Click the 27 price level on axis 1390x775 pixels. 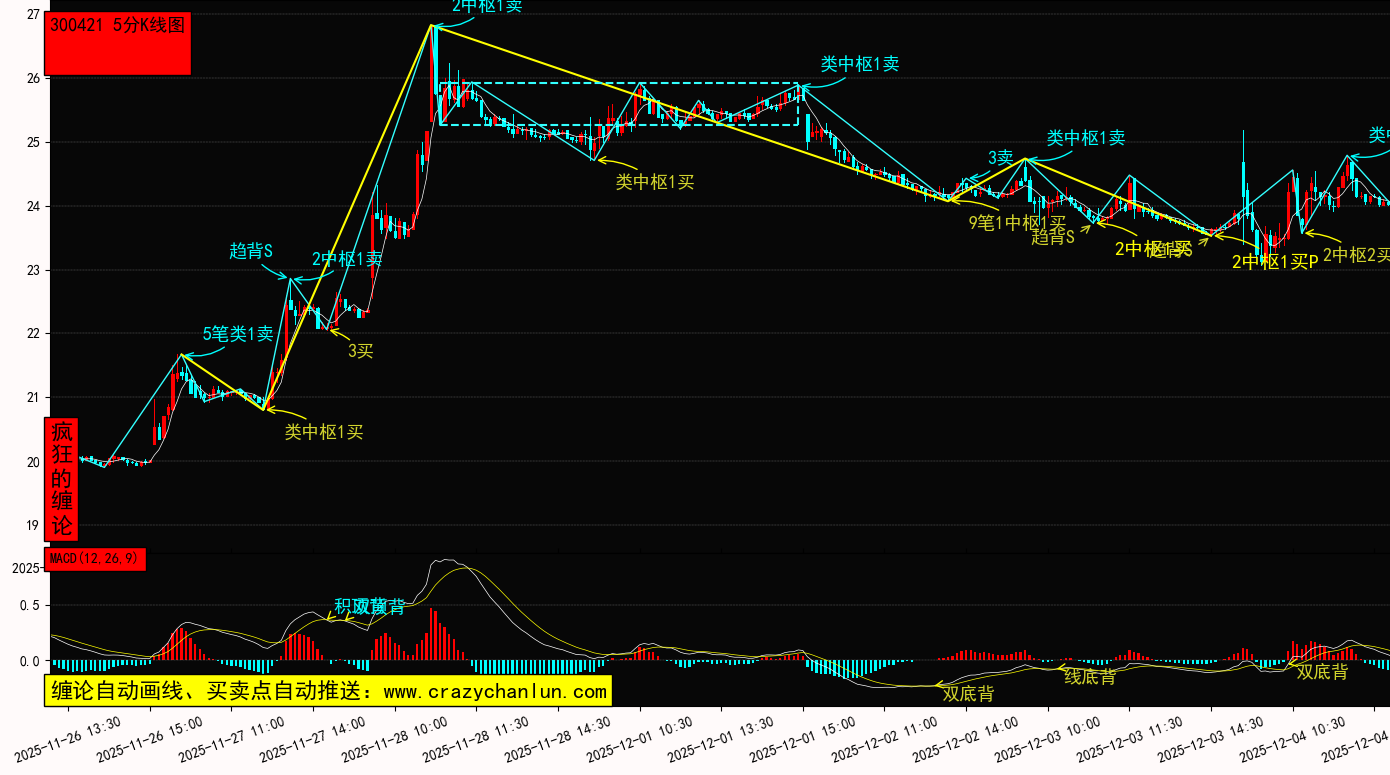pos(33,15)
